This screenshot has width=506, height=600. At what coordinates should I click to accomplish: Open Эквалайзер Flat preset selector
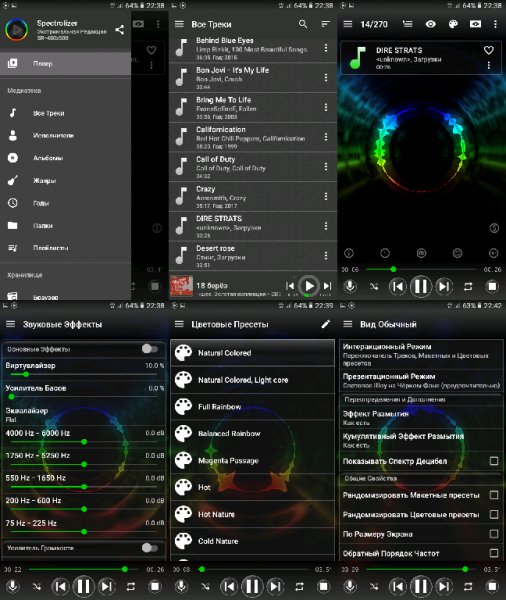(83, 415)
